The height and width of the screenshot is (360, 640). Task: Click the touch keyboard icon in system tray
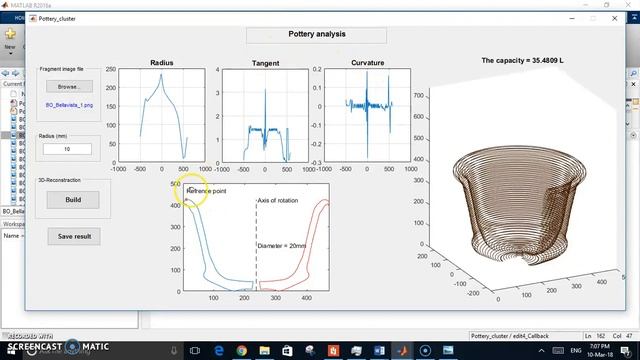point(558,351)
